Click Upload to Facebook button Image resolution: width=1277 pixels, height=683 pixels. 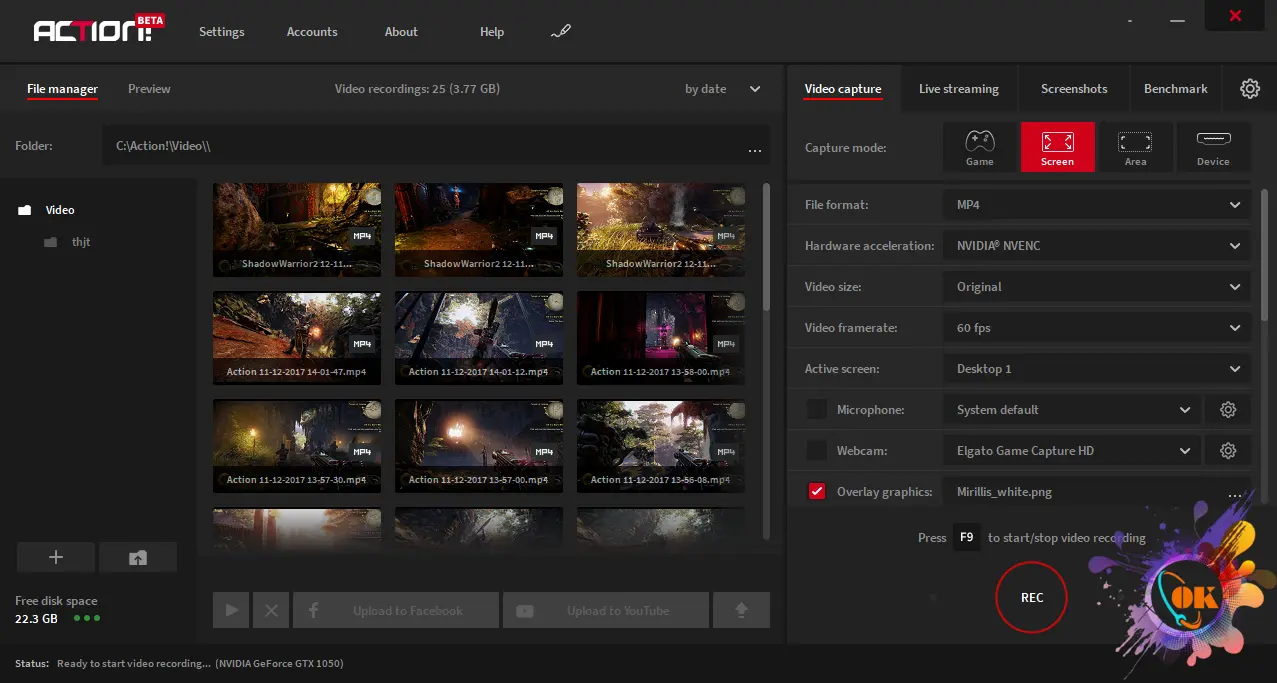396,610
